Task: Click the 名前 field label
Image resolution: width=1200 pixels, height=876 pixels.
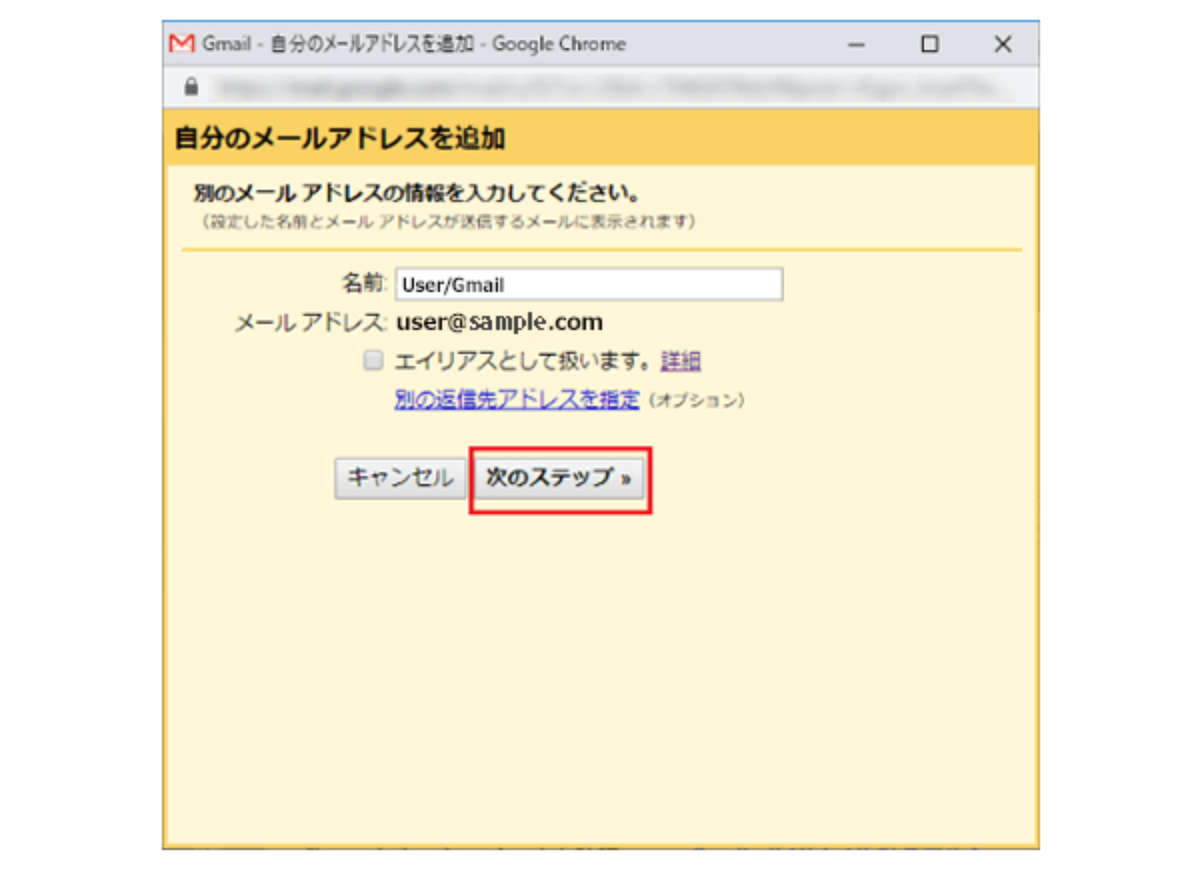Action: coord(363,284)
